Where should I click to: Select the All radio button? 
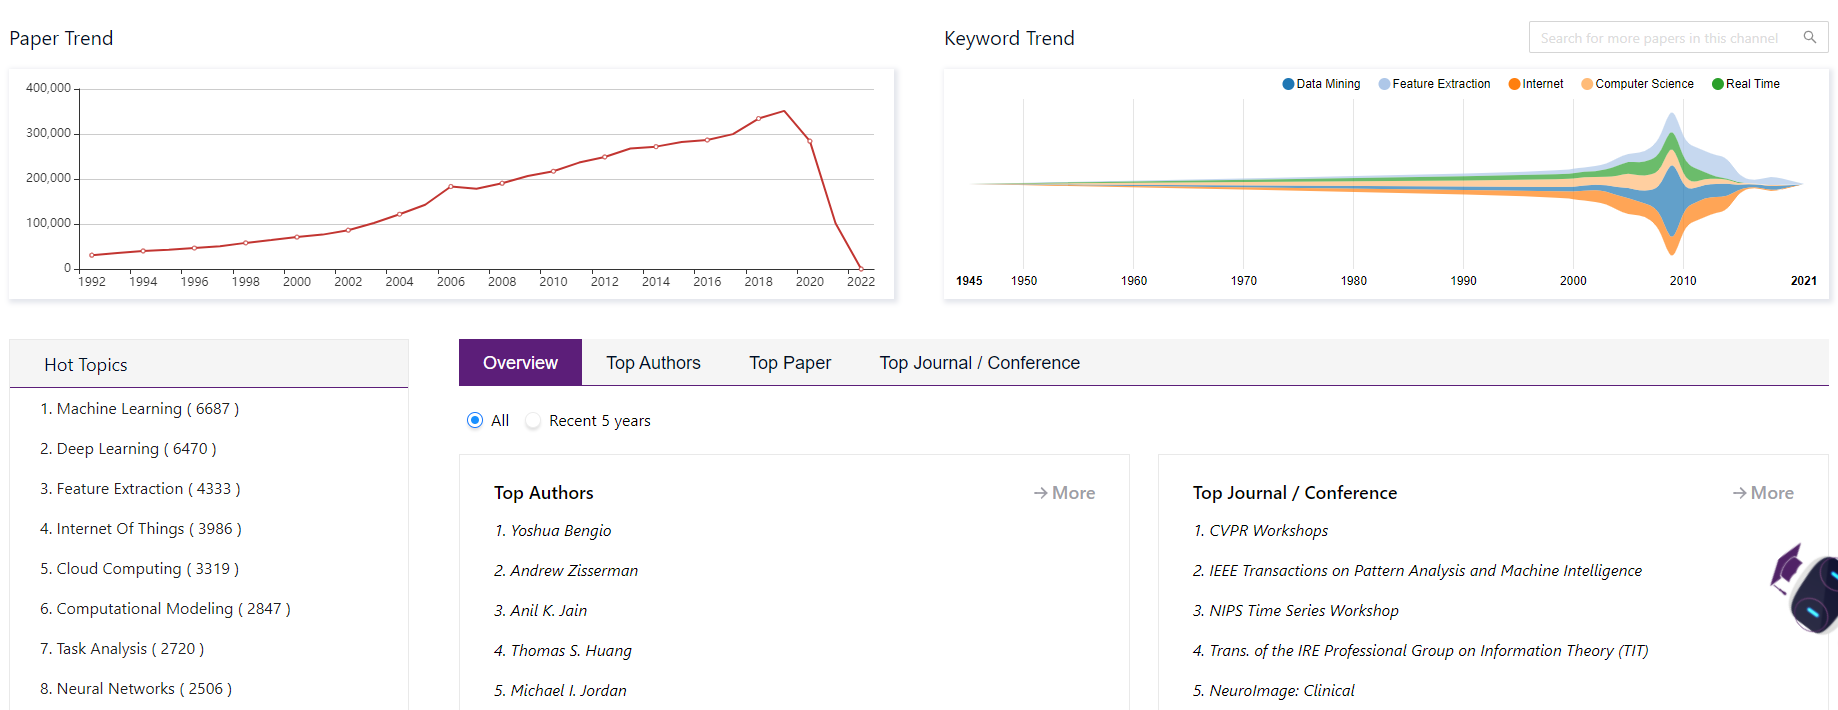tap(475, 420)
